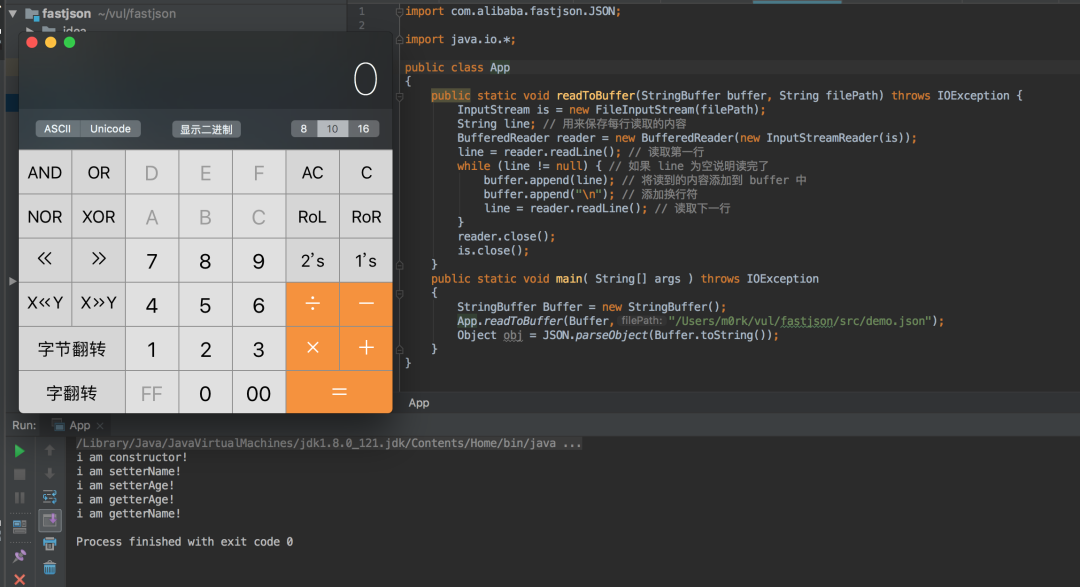Click digit 3 on the calculator keypad
Viewport: 1080px width, 587px height.
(x=259, y=349)
